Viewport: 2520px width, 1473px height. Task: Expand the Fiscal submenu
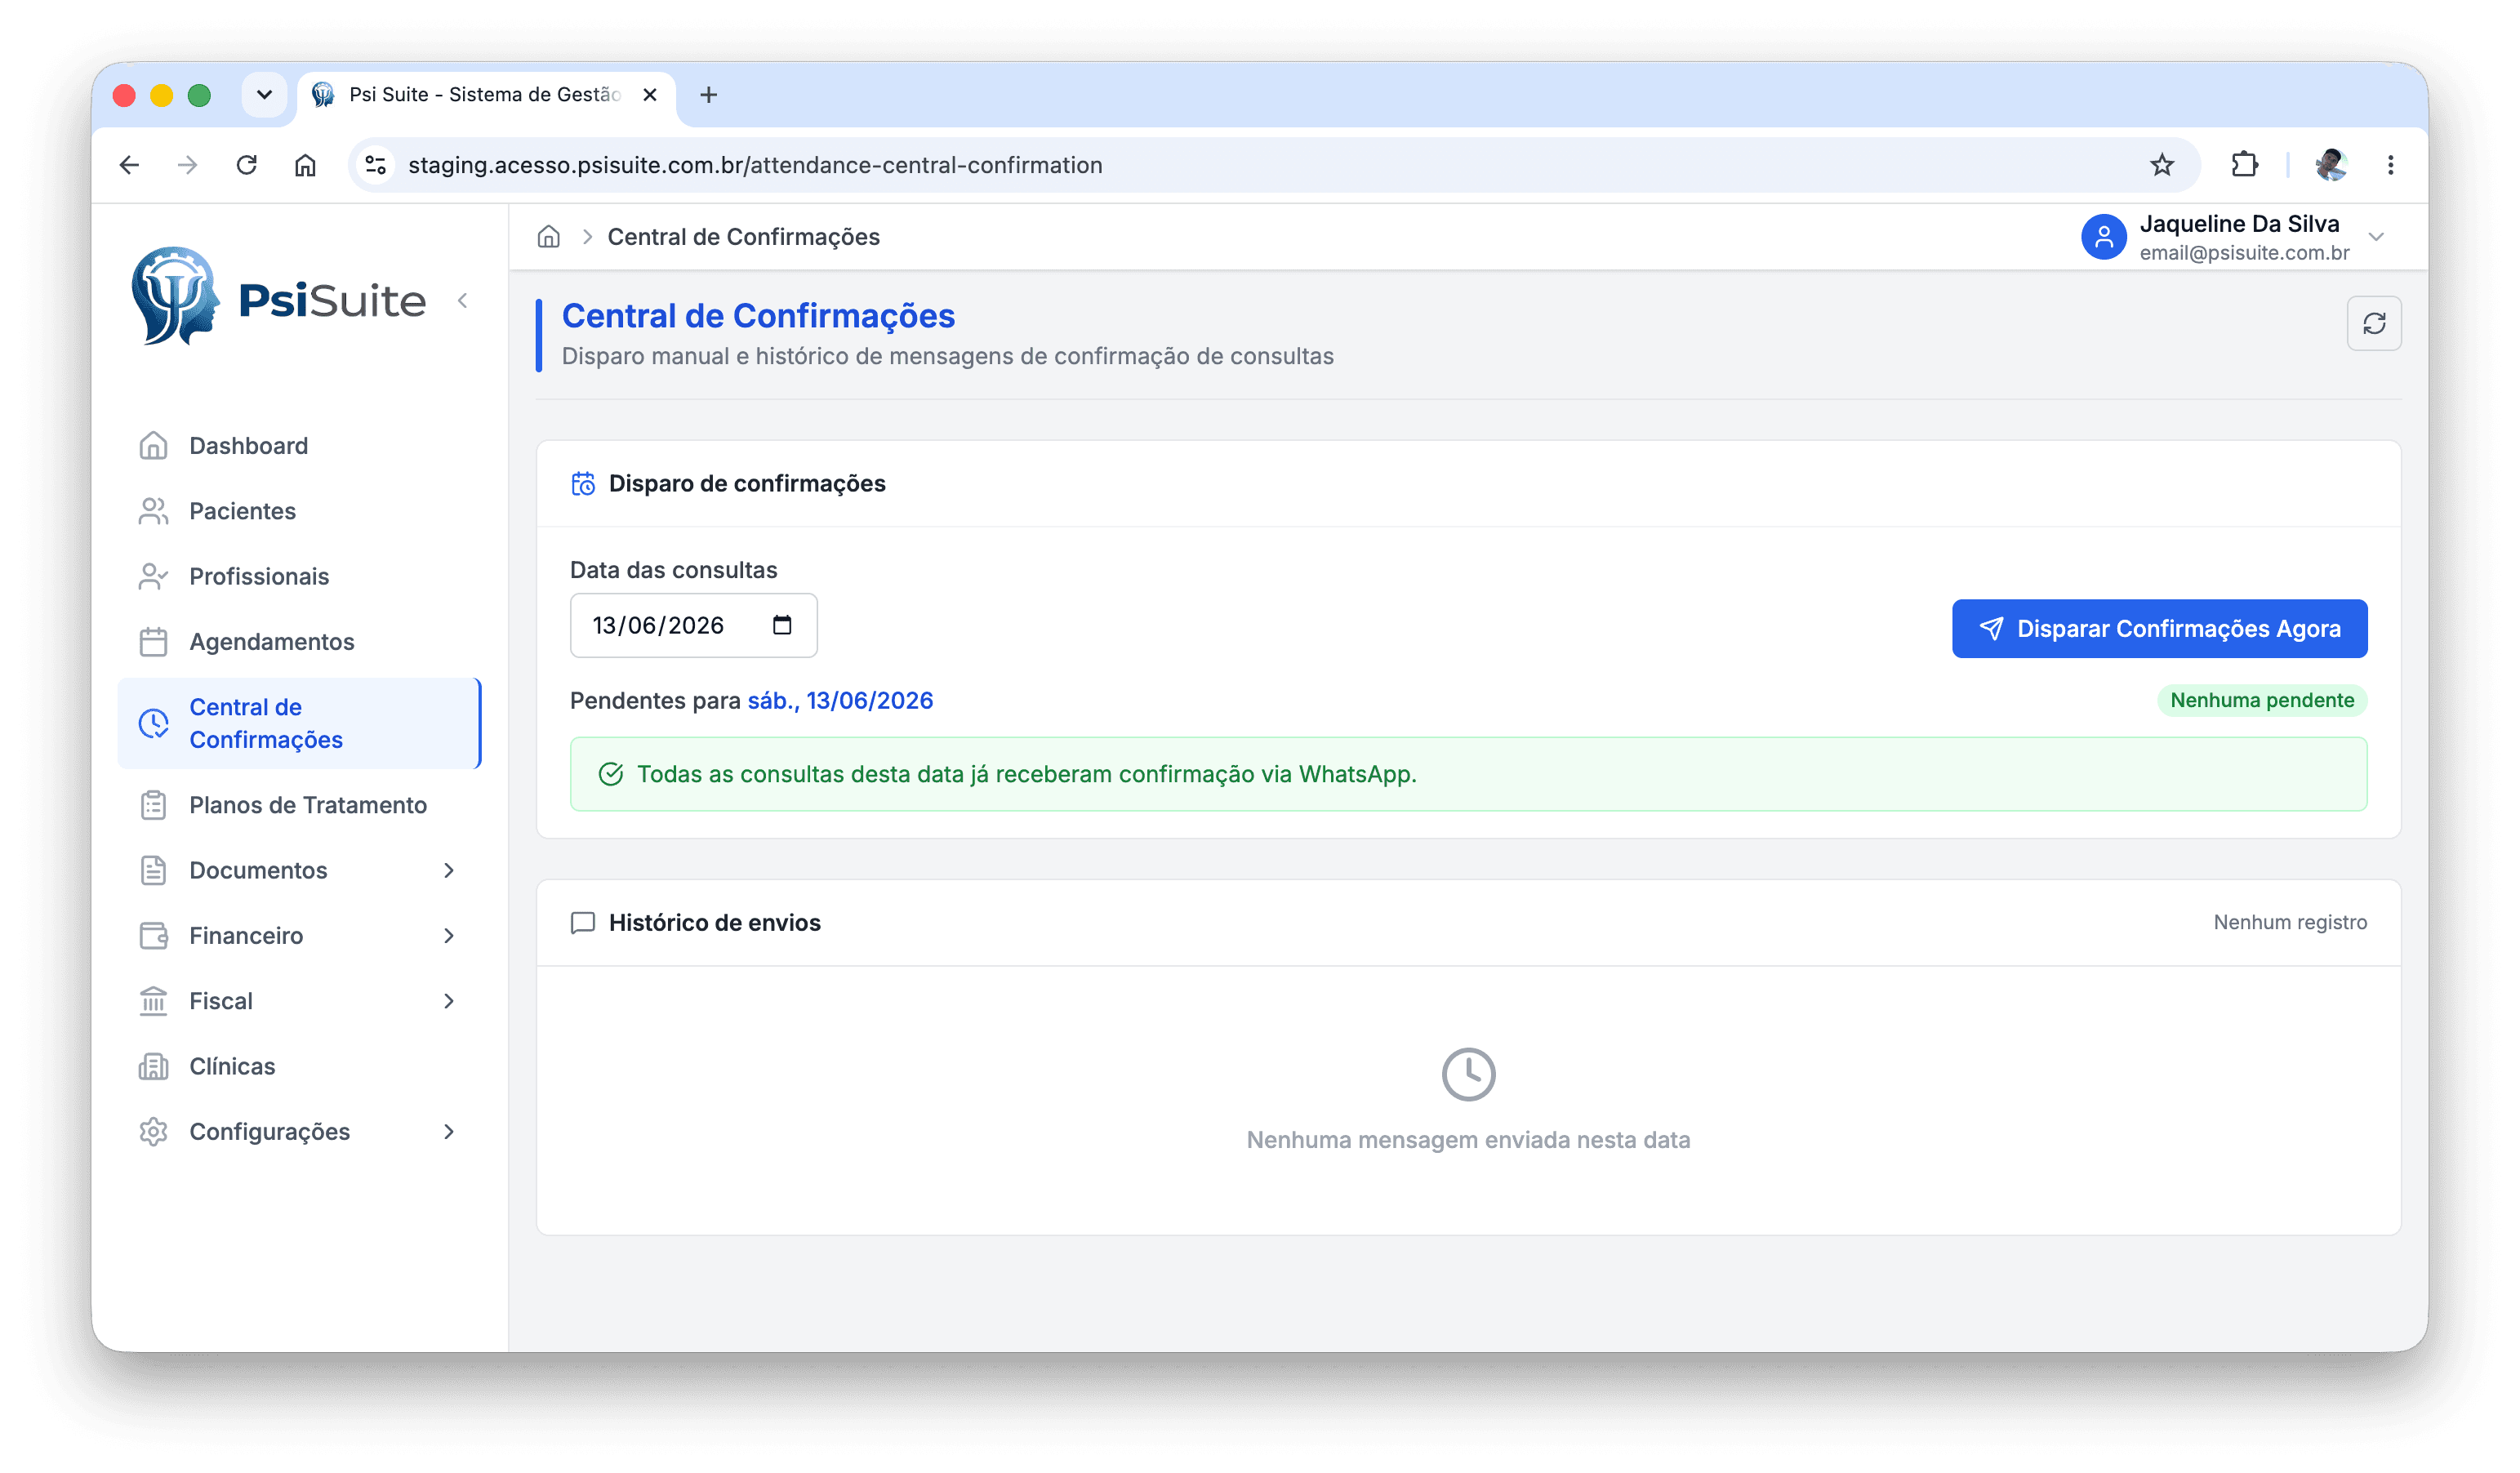(x=298, y=1001)
